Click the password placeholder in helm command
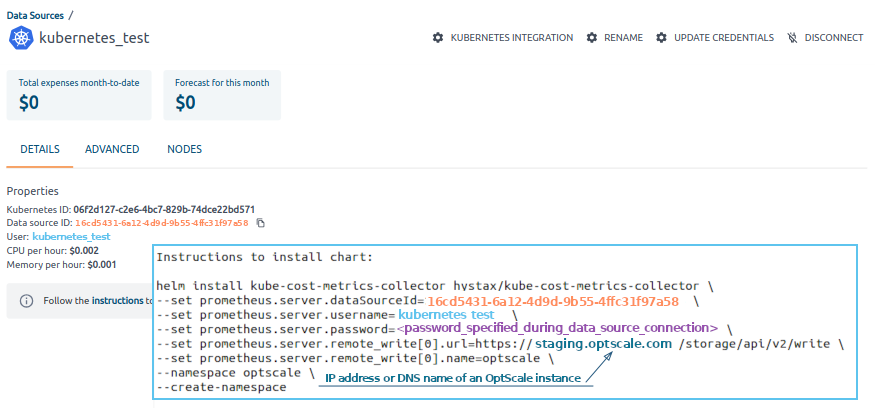This screenshot has width=875, height=417. pos(557,328)
